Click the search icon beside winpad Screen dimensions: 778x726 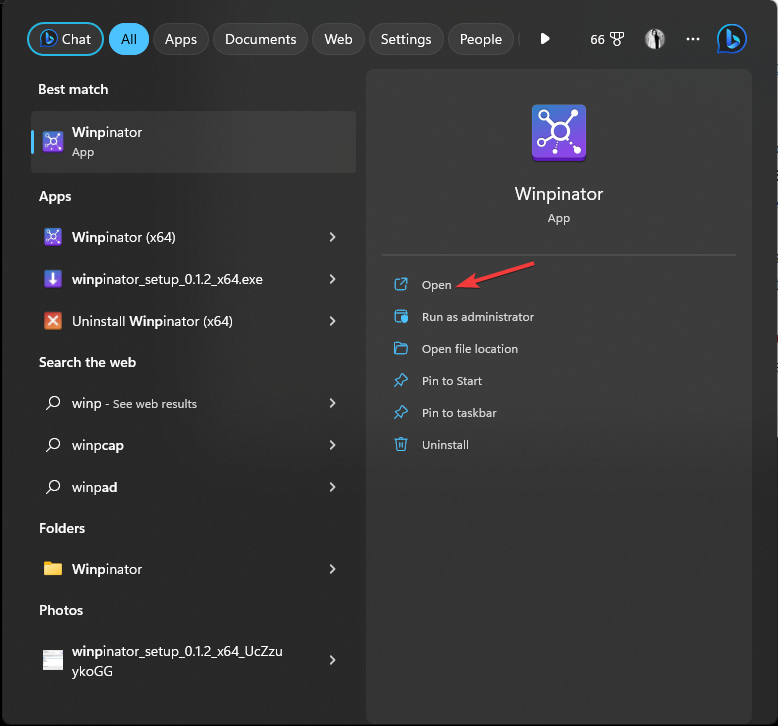pos(53,486)
